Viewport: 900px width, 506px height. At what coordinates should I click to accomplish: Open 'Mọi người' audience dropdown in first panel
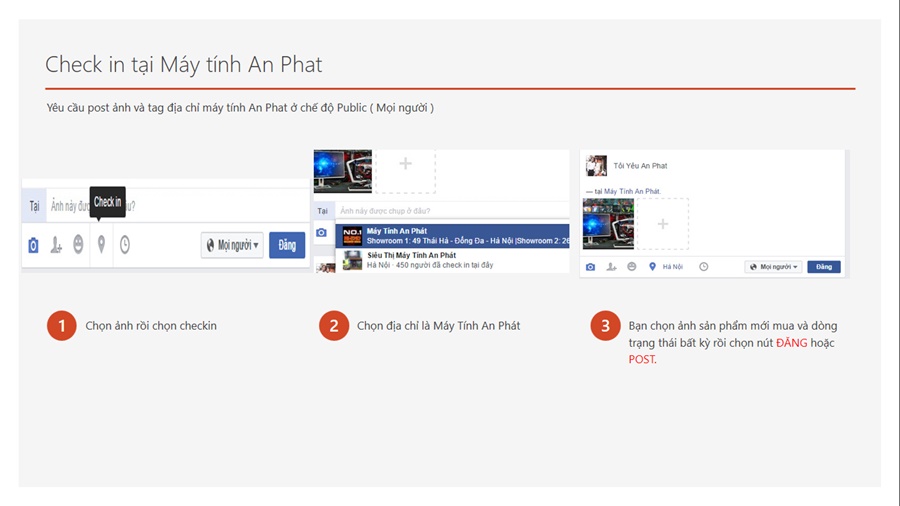tap(232, 246)
